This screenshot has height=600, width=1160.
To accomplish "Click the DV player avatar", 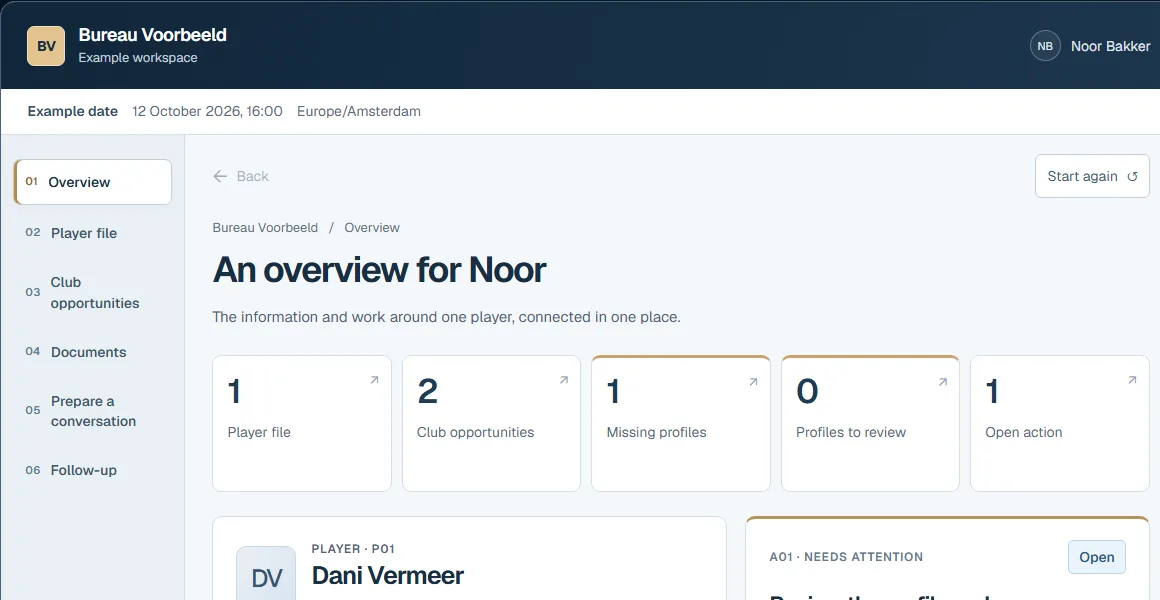I will 266,574.
